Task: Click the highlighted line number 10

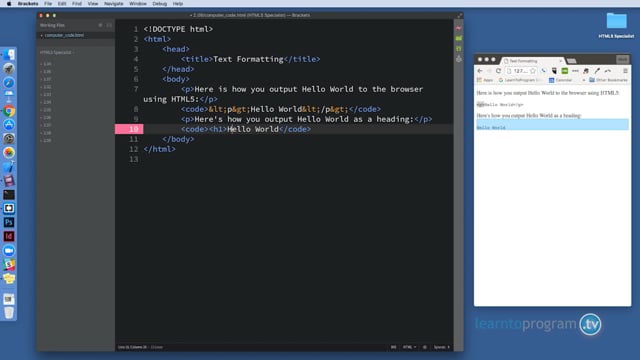Action: click(129, 129)
